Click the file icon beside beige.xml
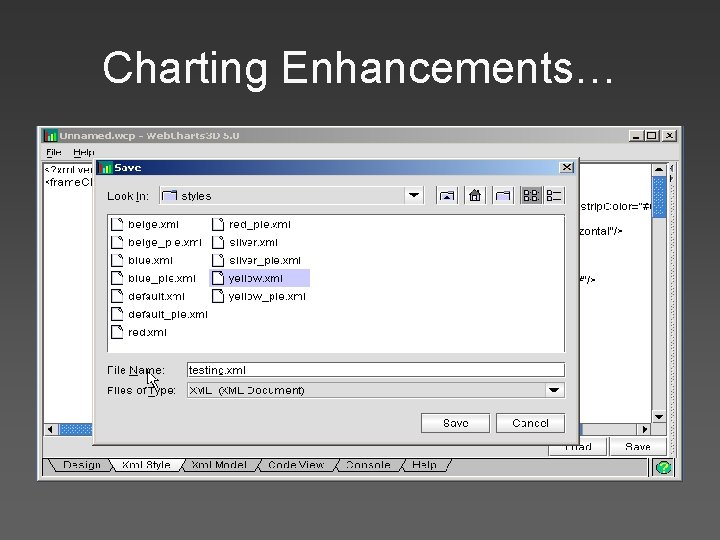The height and width of the screenshot is (540, 720). click(x=117, y=224)
